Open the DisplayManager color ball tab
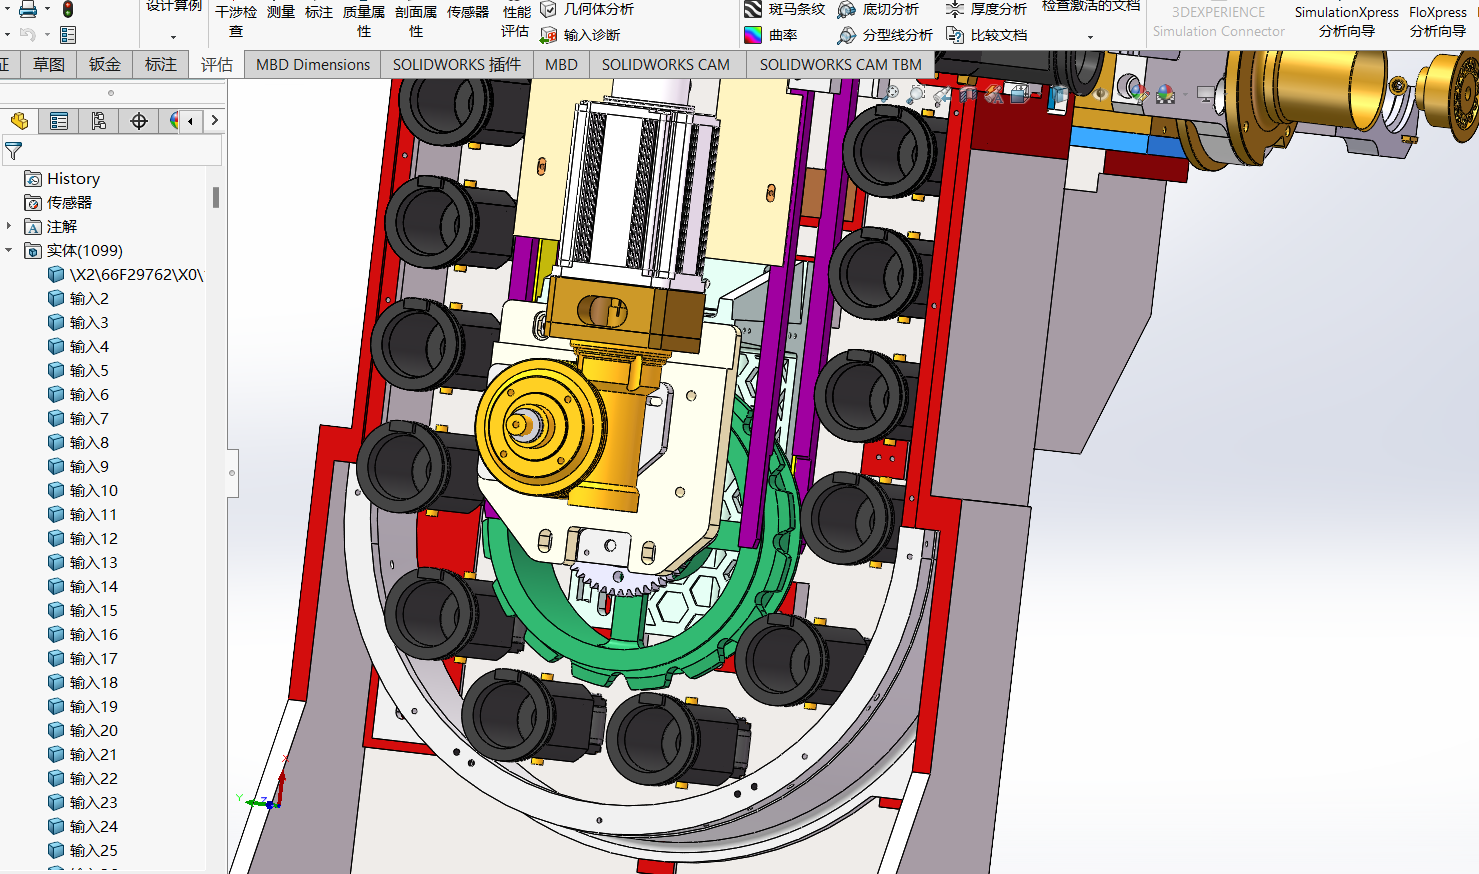 173,121
